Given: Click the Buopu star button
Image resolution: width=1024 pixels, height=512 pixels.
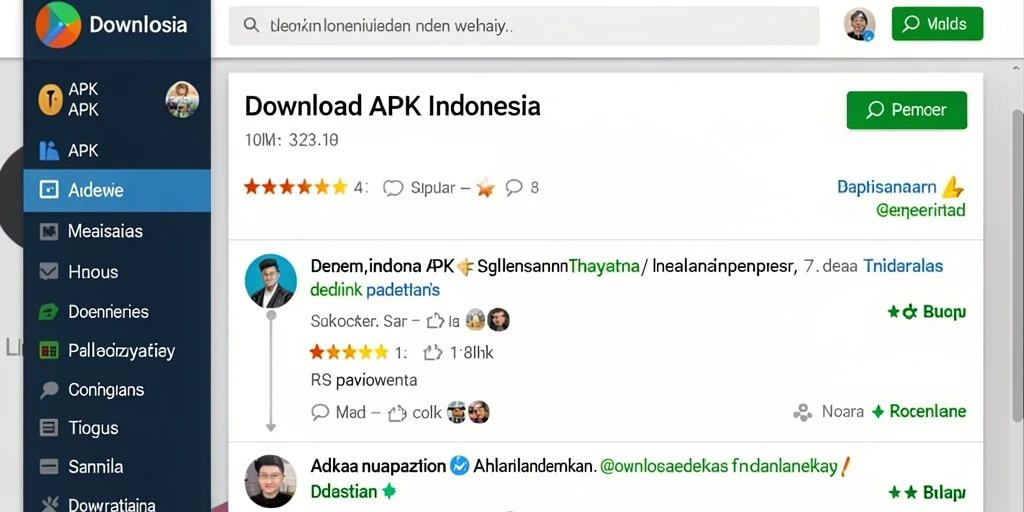Looking at the screenshot, I should pos(927,312).
